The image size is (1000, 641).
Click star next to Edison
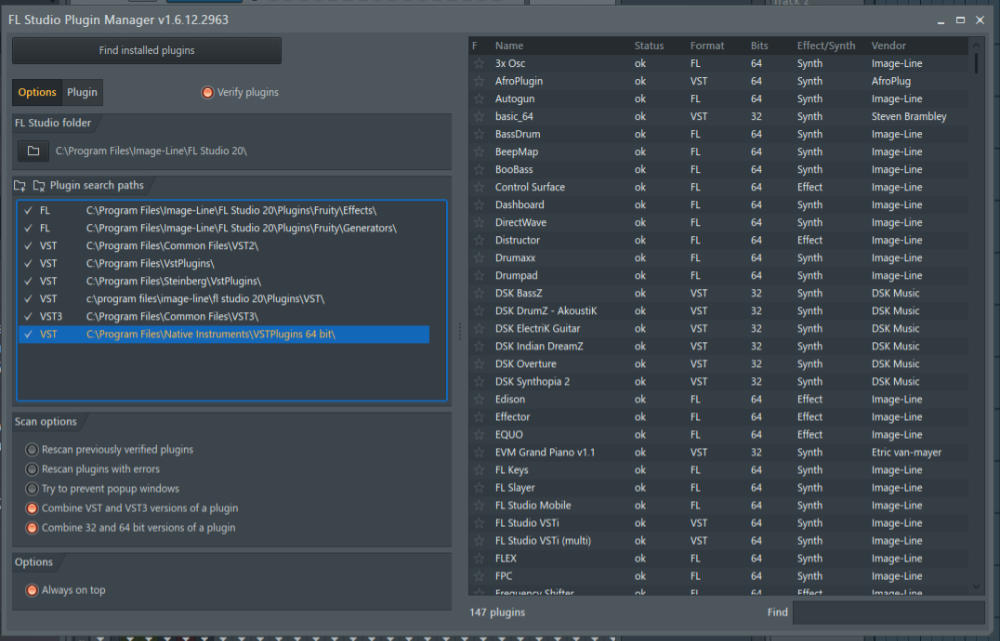(478, 399)
